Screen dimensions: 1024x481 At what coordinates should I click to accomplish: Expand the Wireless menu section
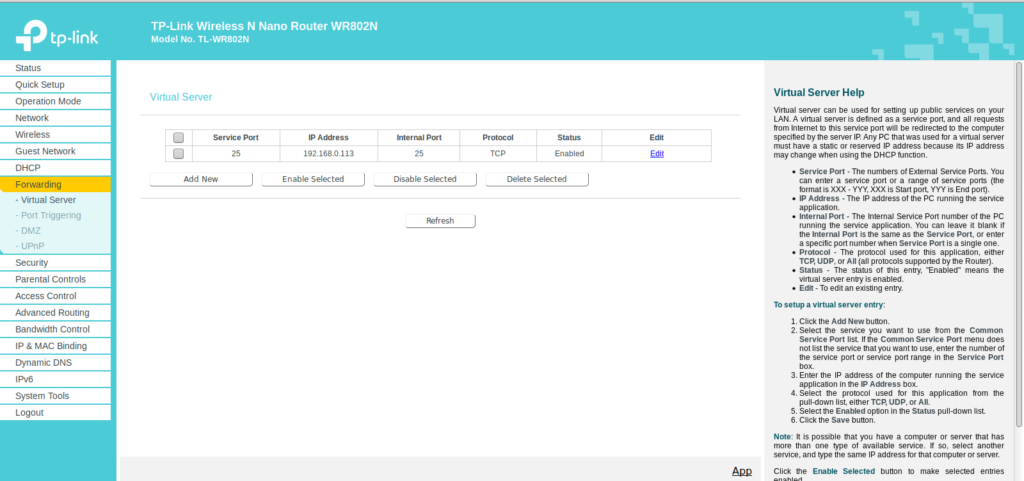[32, 134]
